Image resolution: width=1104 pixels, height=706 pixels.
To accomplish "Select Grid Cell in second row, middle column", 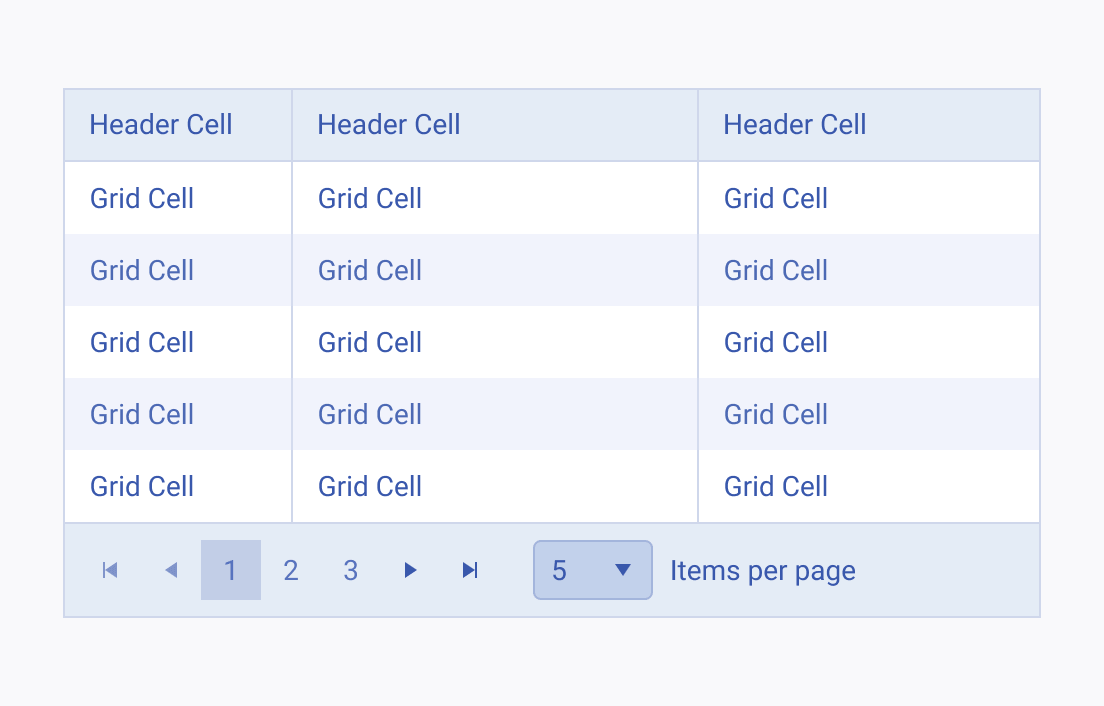I will 495,270.
